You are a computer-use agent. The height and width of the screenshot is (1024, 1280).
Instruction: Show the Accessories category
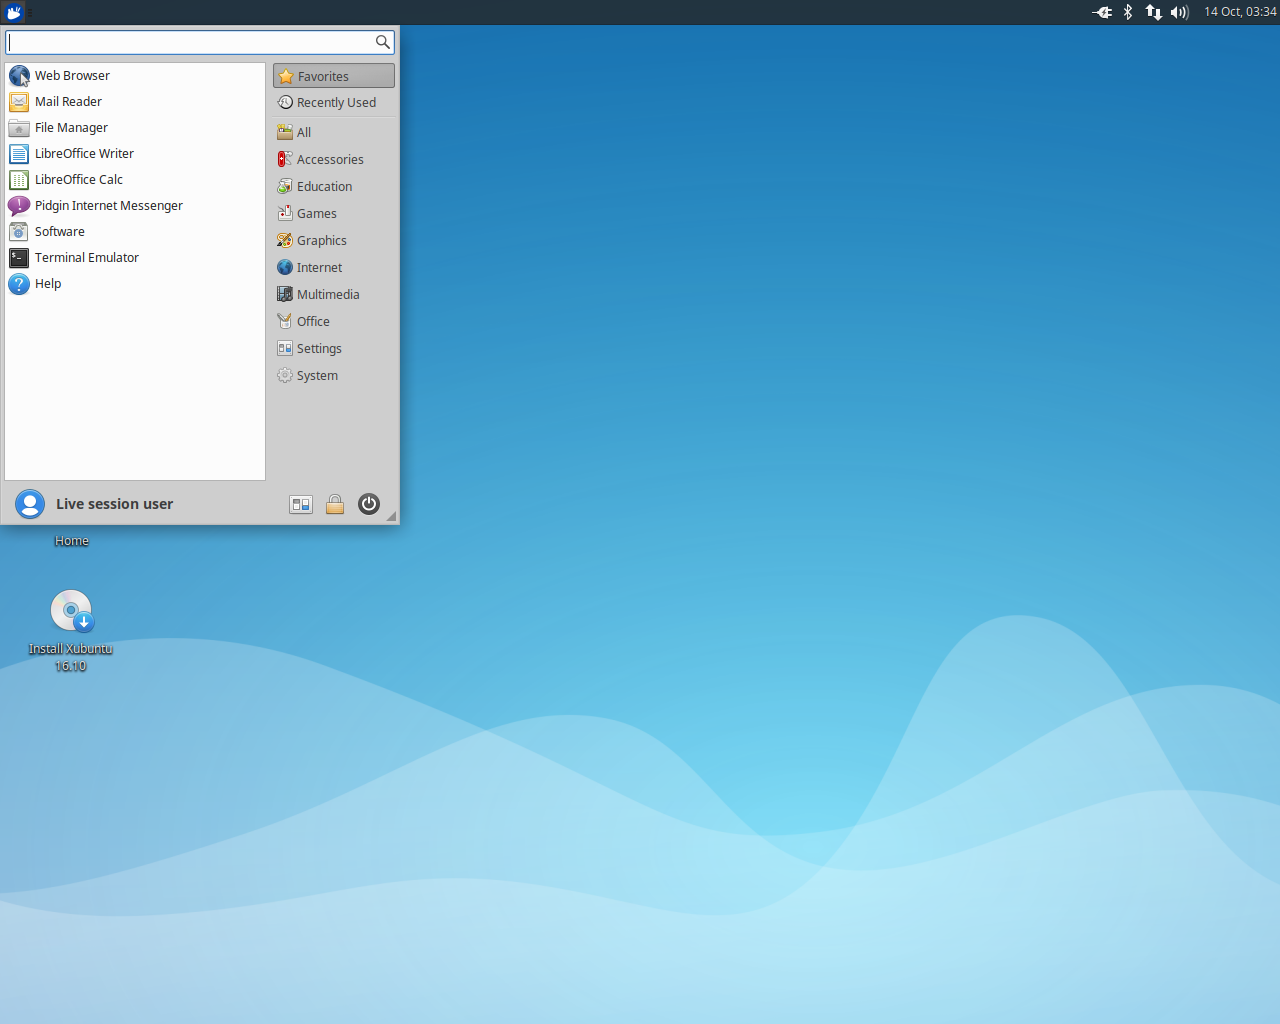coord(329,160)
